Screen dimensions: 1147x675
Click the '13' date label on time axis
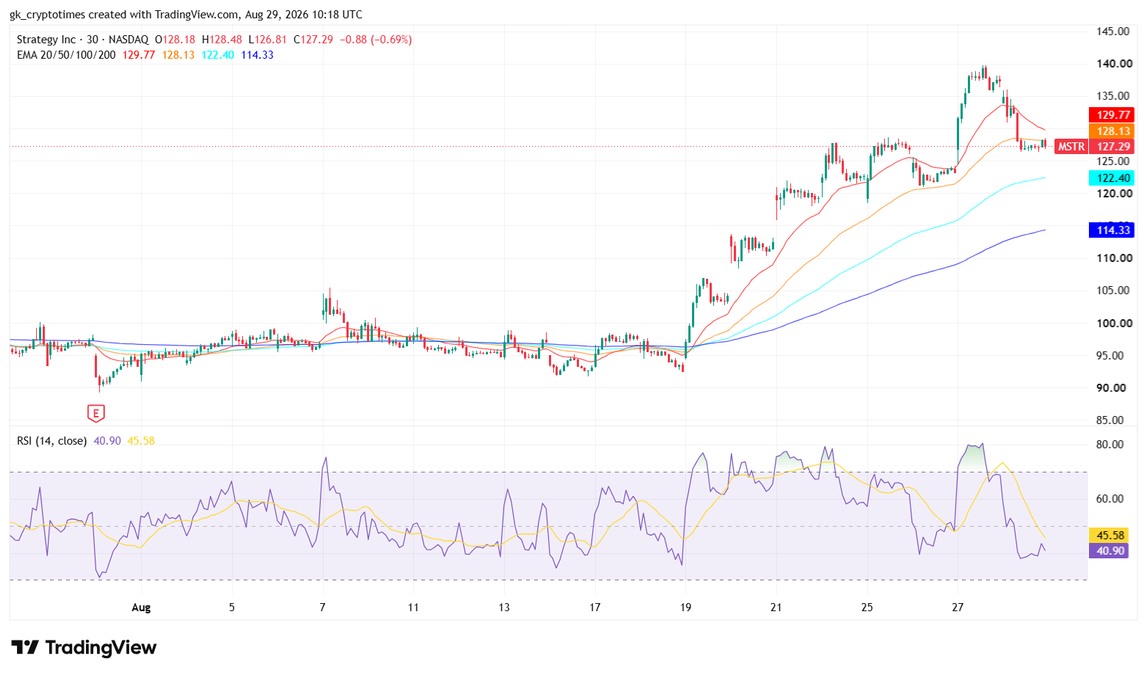[x=504, y=607]
